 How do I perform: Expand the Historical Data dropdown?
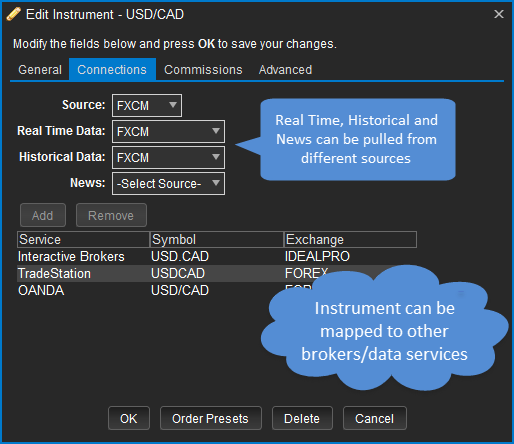tap(168, 157)
